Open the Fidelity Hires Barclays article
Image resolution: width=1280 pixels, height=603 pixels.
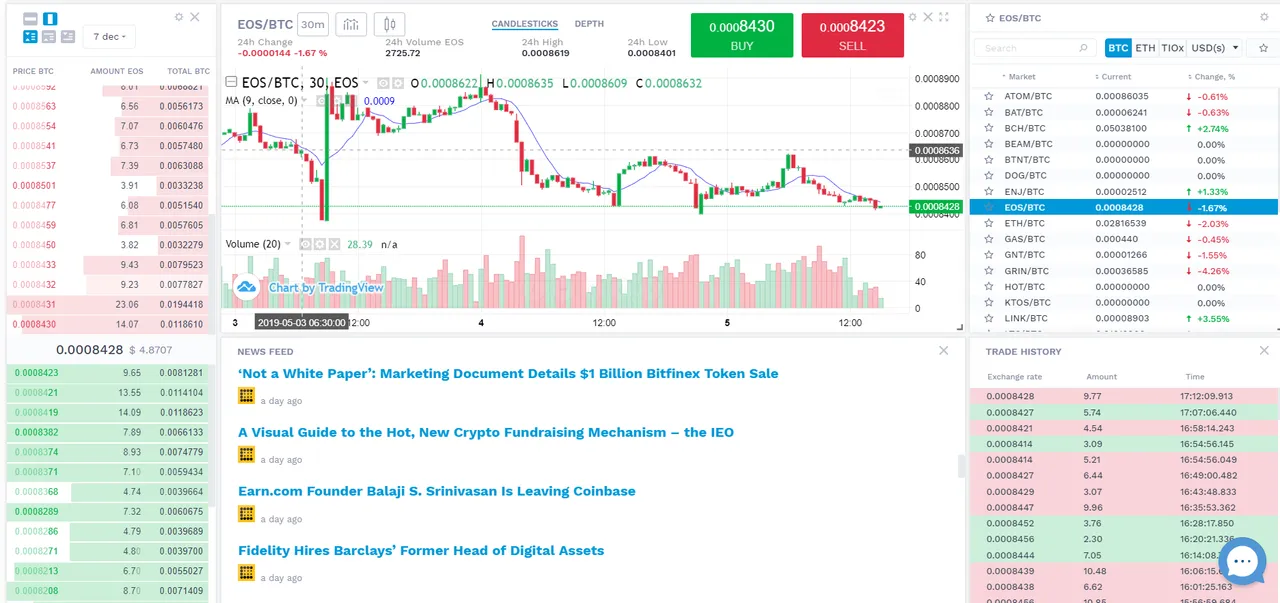coord(421,550)
